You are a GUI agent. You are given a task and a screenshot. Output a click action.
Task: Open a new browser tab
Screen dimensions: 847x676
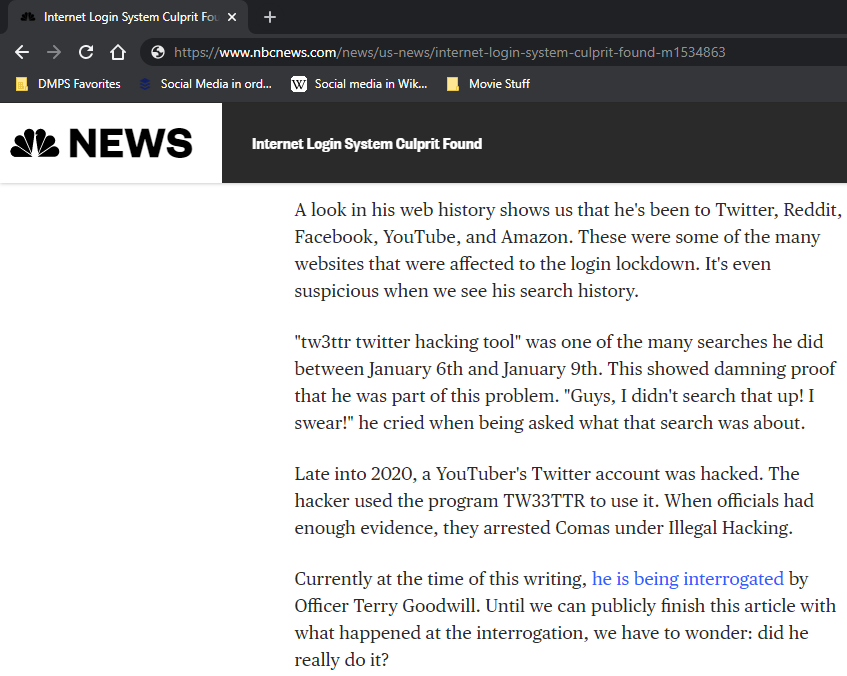coord(270,17)
